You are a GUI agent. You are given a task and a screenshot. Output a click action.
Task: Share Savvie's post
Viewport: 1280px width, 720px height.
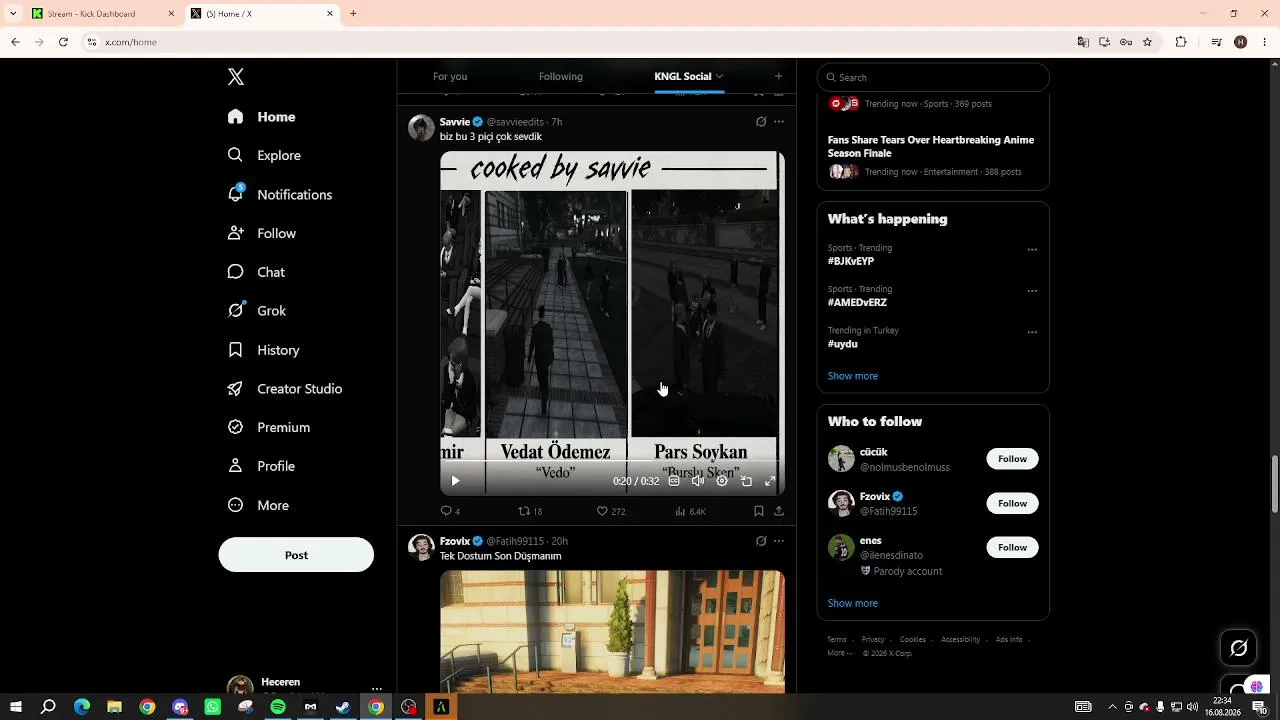[779, 511]
